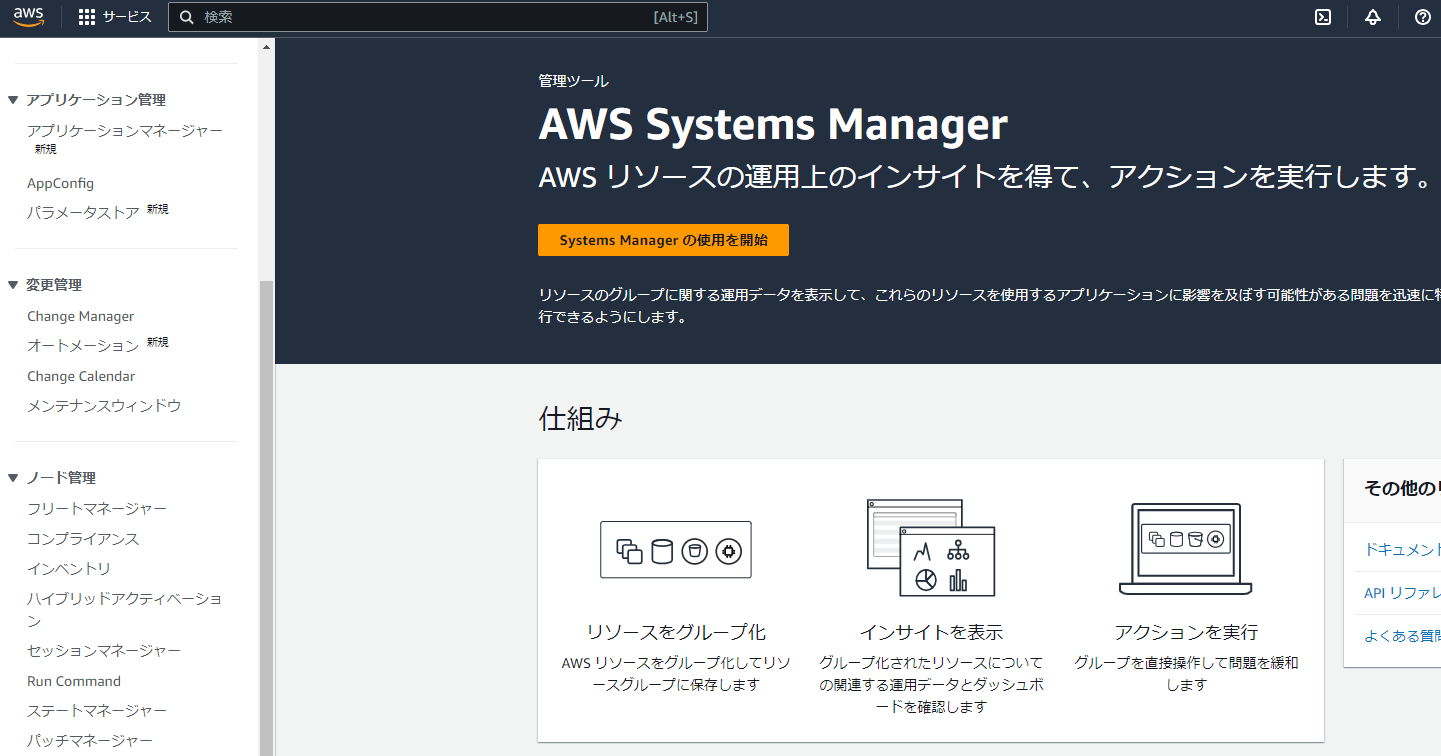1441x756 pixels.
Task: Open Change Manager in sidebar
Action: coord(80,316)
